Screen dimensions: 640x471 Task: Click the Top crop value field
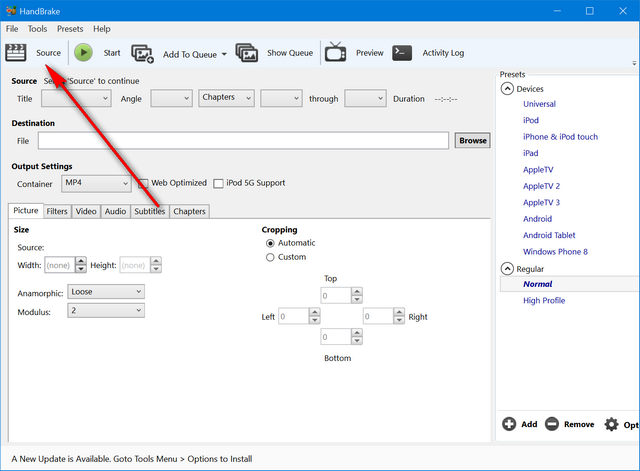336,295
